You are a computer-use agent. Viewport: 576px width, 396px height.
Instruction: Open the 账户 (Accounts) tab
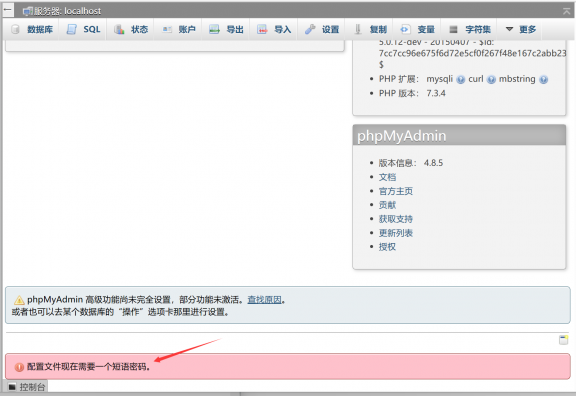[x=179, y=29]
